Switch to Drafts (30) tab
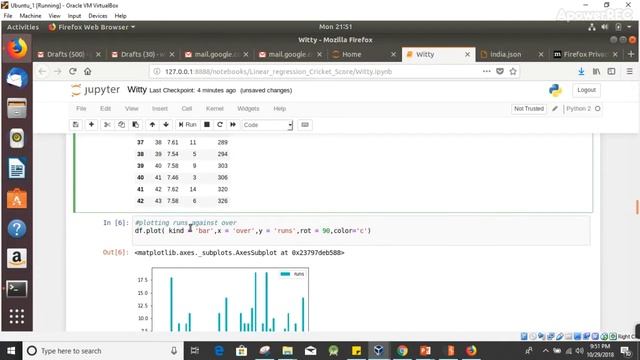This screenshot has height=360, width=640. pyautogui.click(x=142, y=54)
